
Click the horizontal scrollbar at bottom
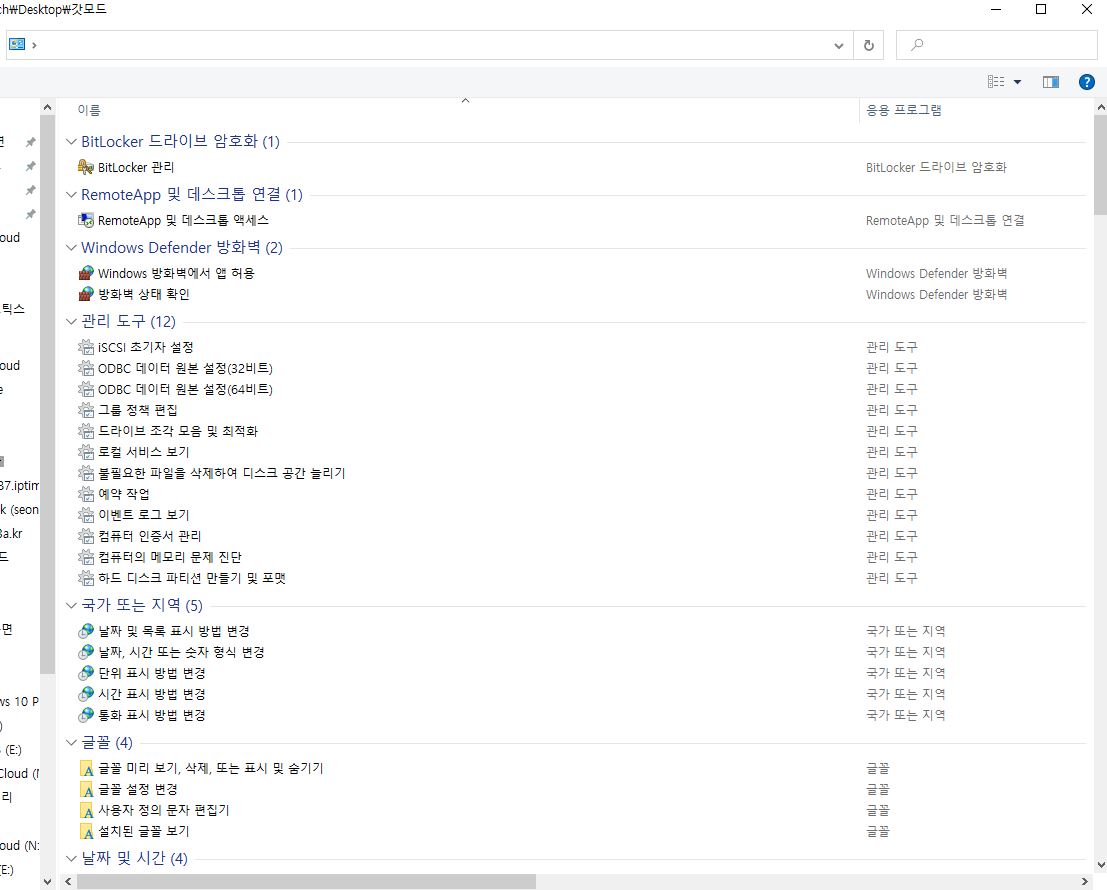tap(306, 882)
